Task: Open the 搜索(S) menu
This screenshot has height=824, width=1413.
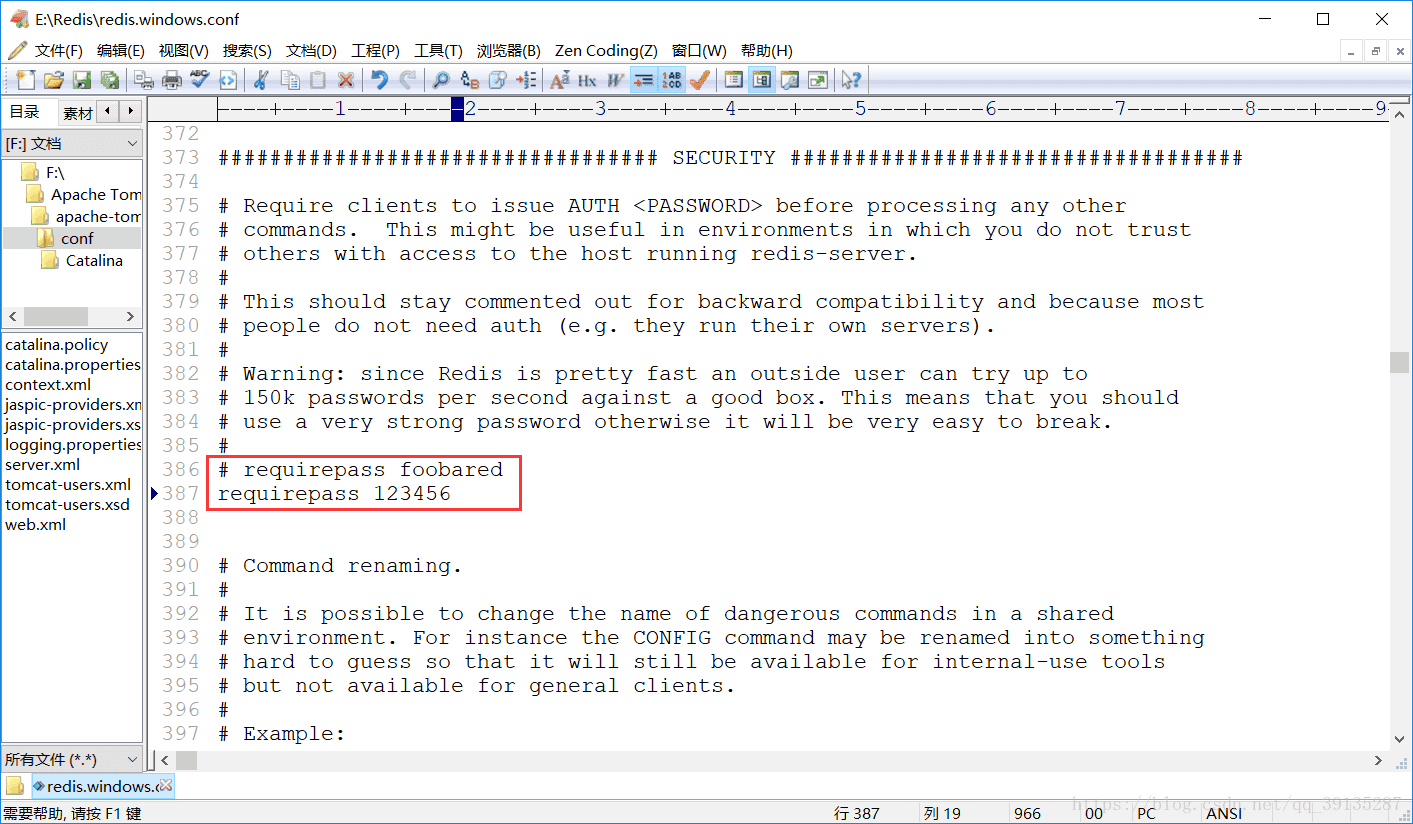Action: (x=247, y=51)
